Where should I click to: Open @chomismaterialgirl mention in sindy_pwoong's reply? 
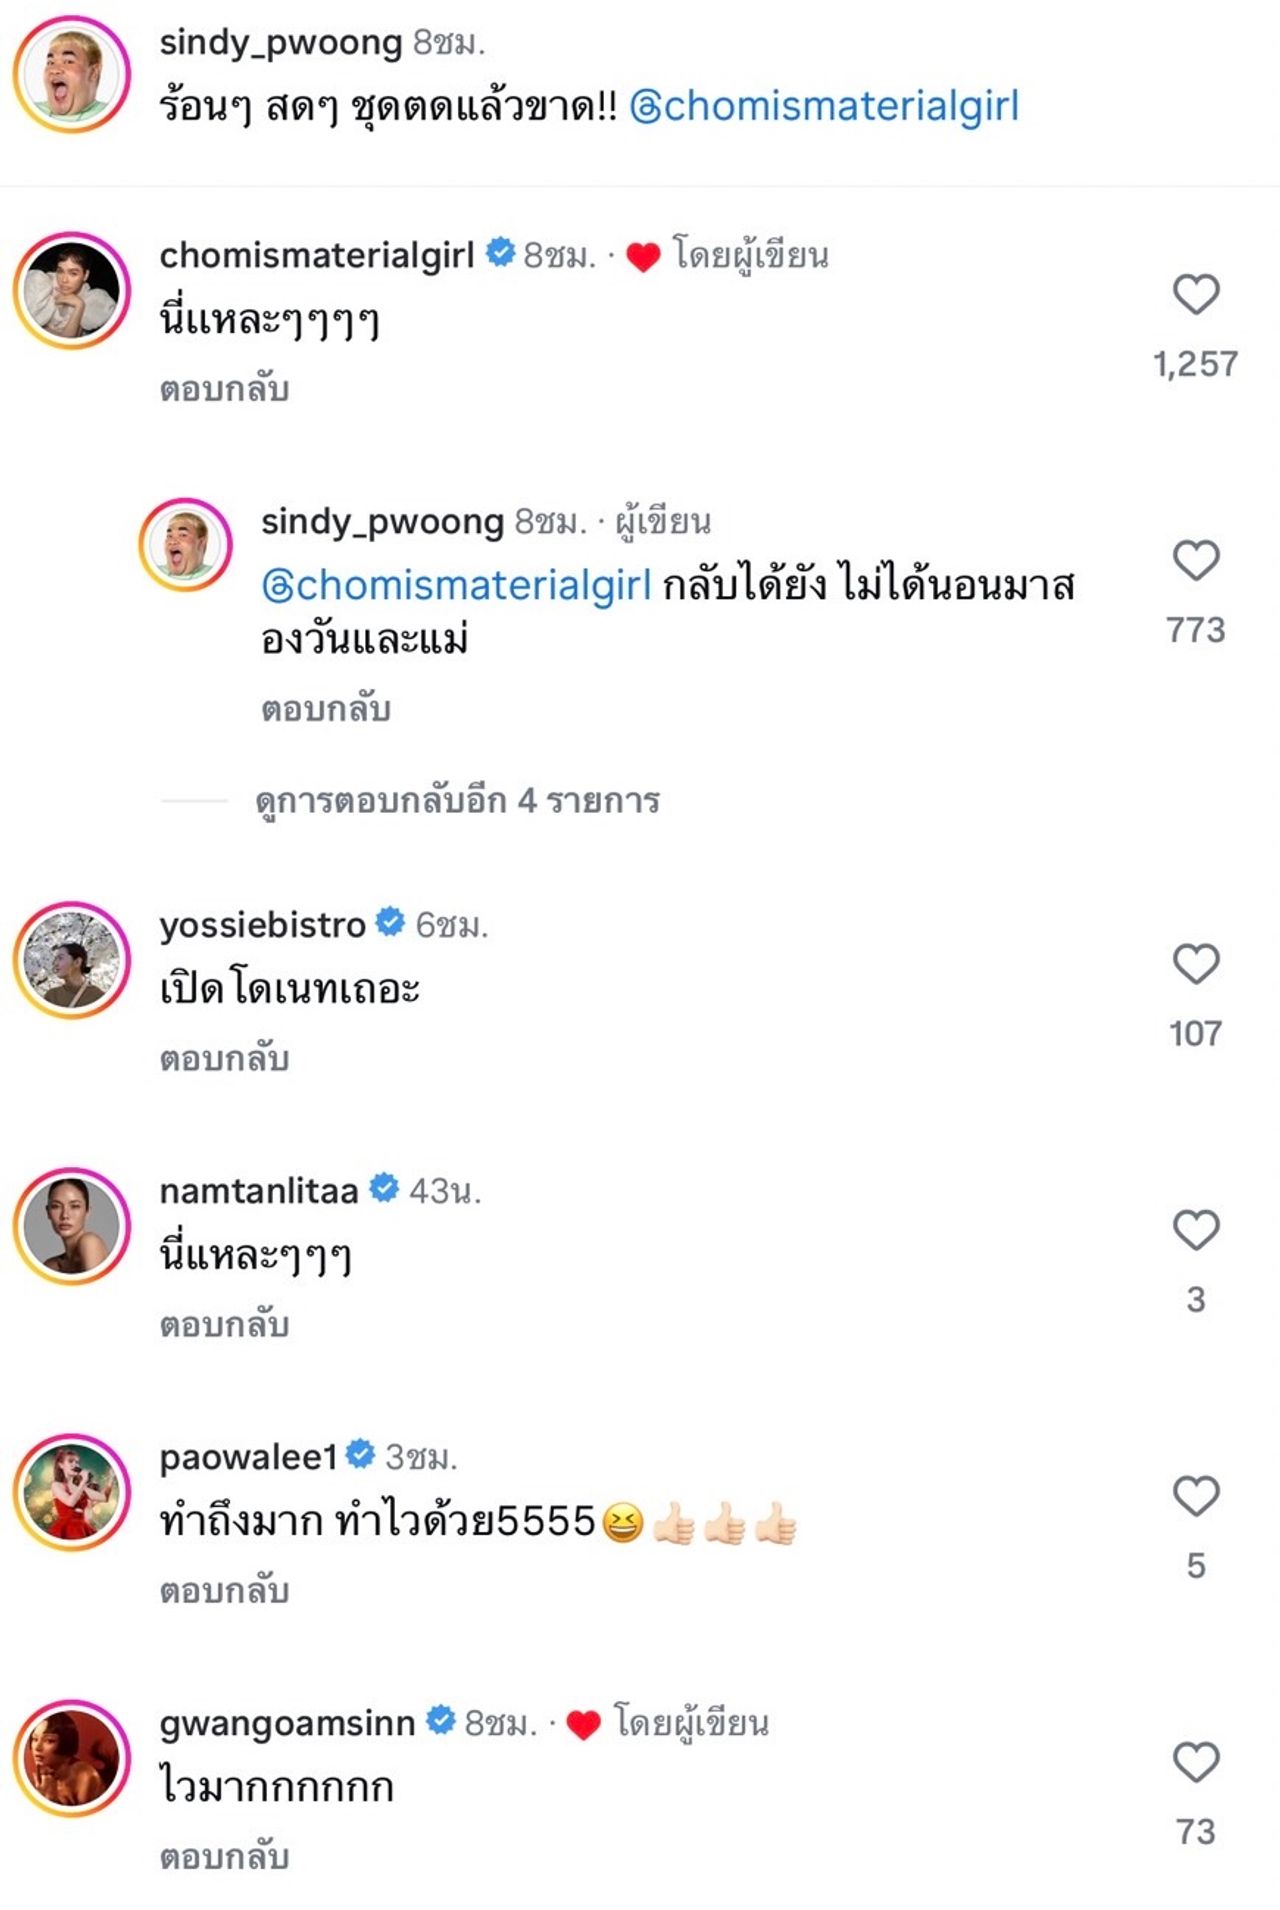(x=456, y=585)
